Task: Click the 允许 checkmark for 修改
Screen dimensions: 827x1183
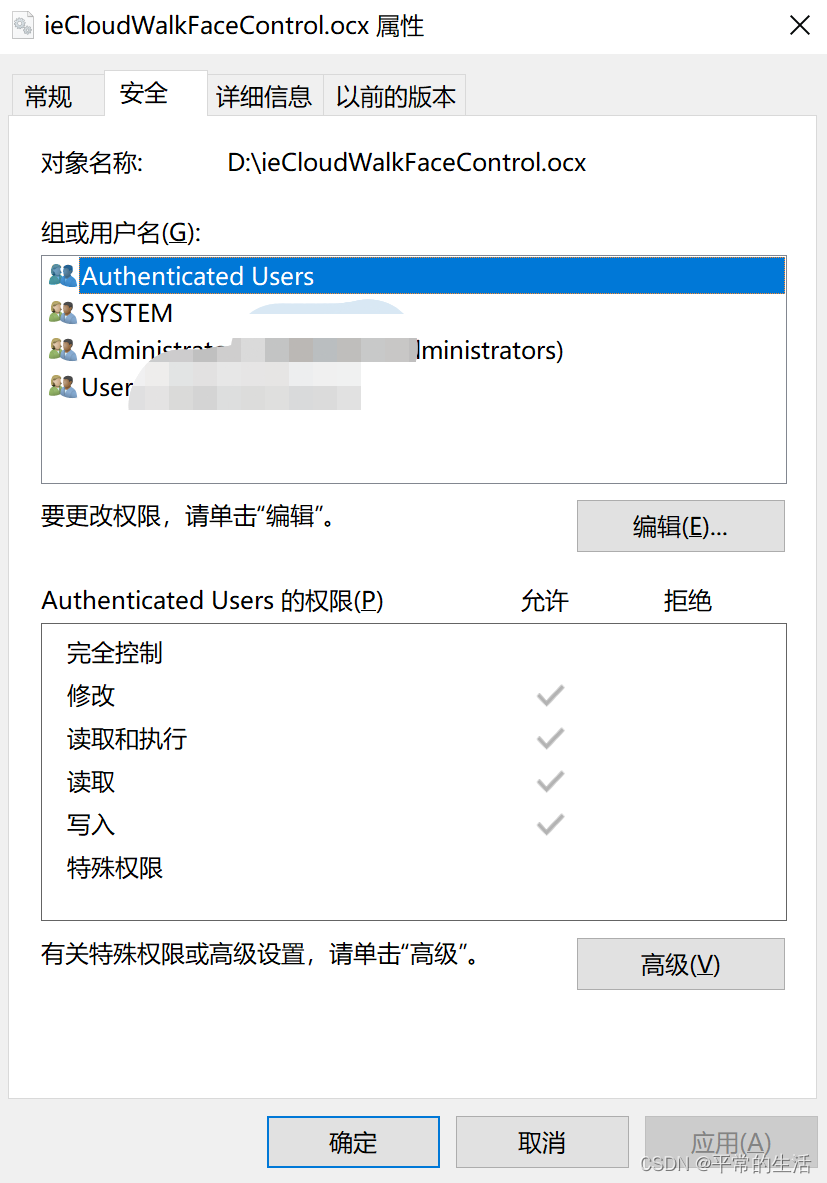Action: [549, 695]
